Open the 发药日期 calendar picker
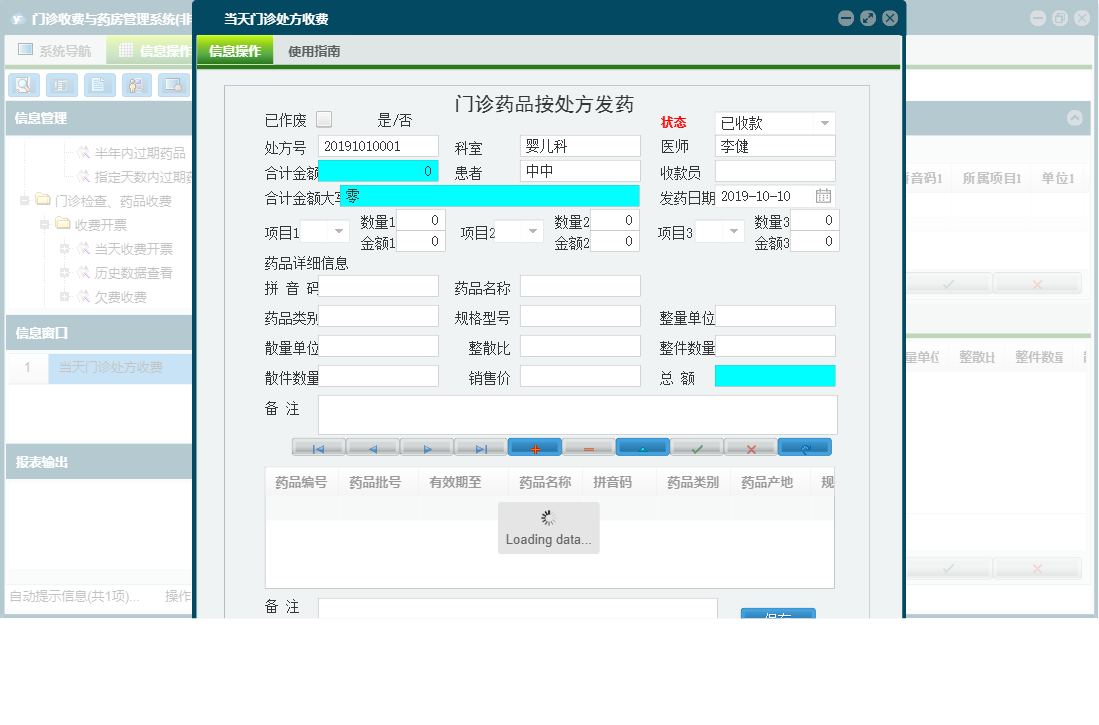The image size is (1099, 725). [823, 196]
